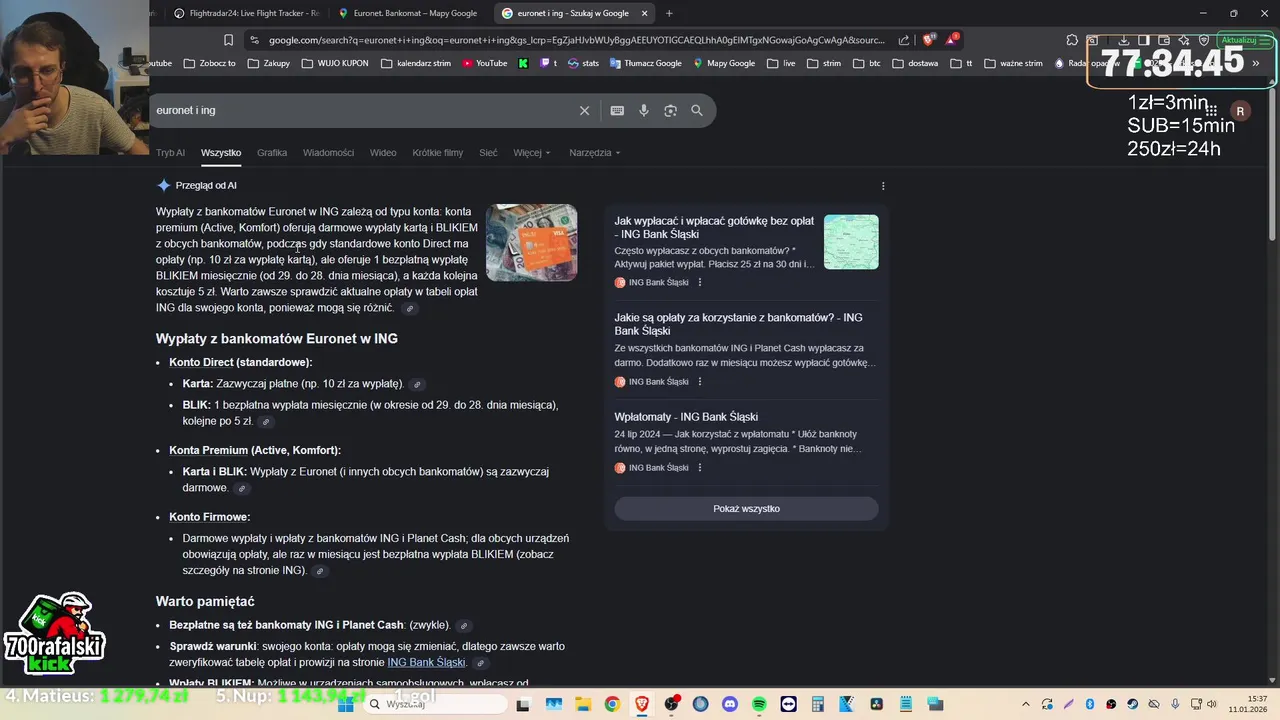
Task: Bookmark this page with the bookmark icon
Action: coord(228,40)
